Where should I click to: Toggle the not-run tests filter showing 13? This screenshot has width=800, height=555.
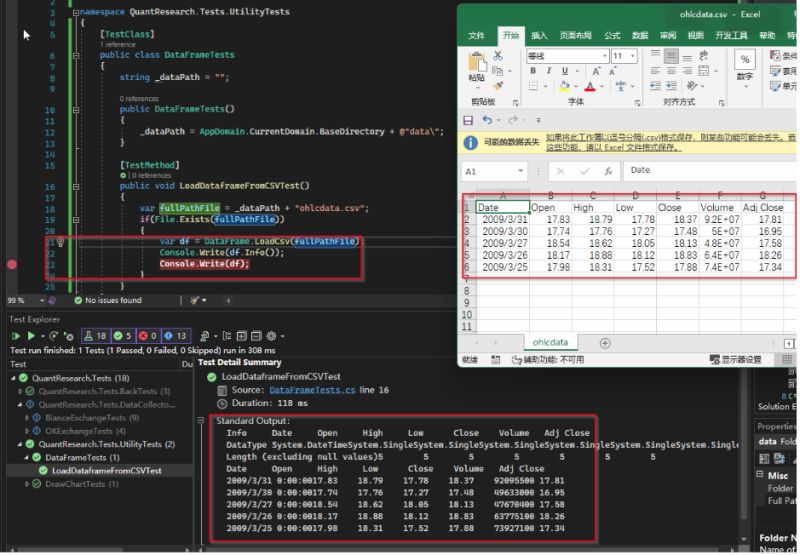tap(175, 336)
